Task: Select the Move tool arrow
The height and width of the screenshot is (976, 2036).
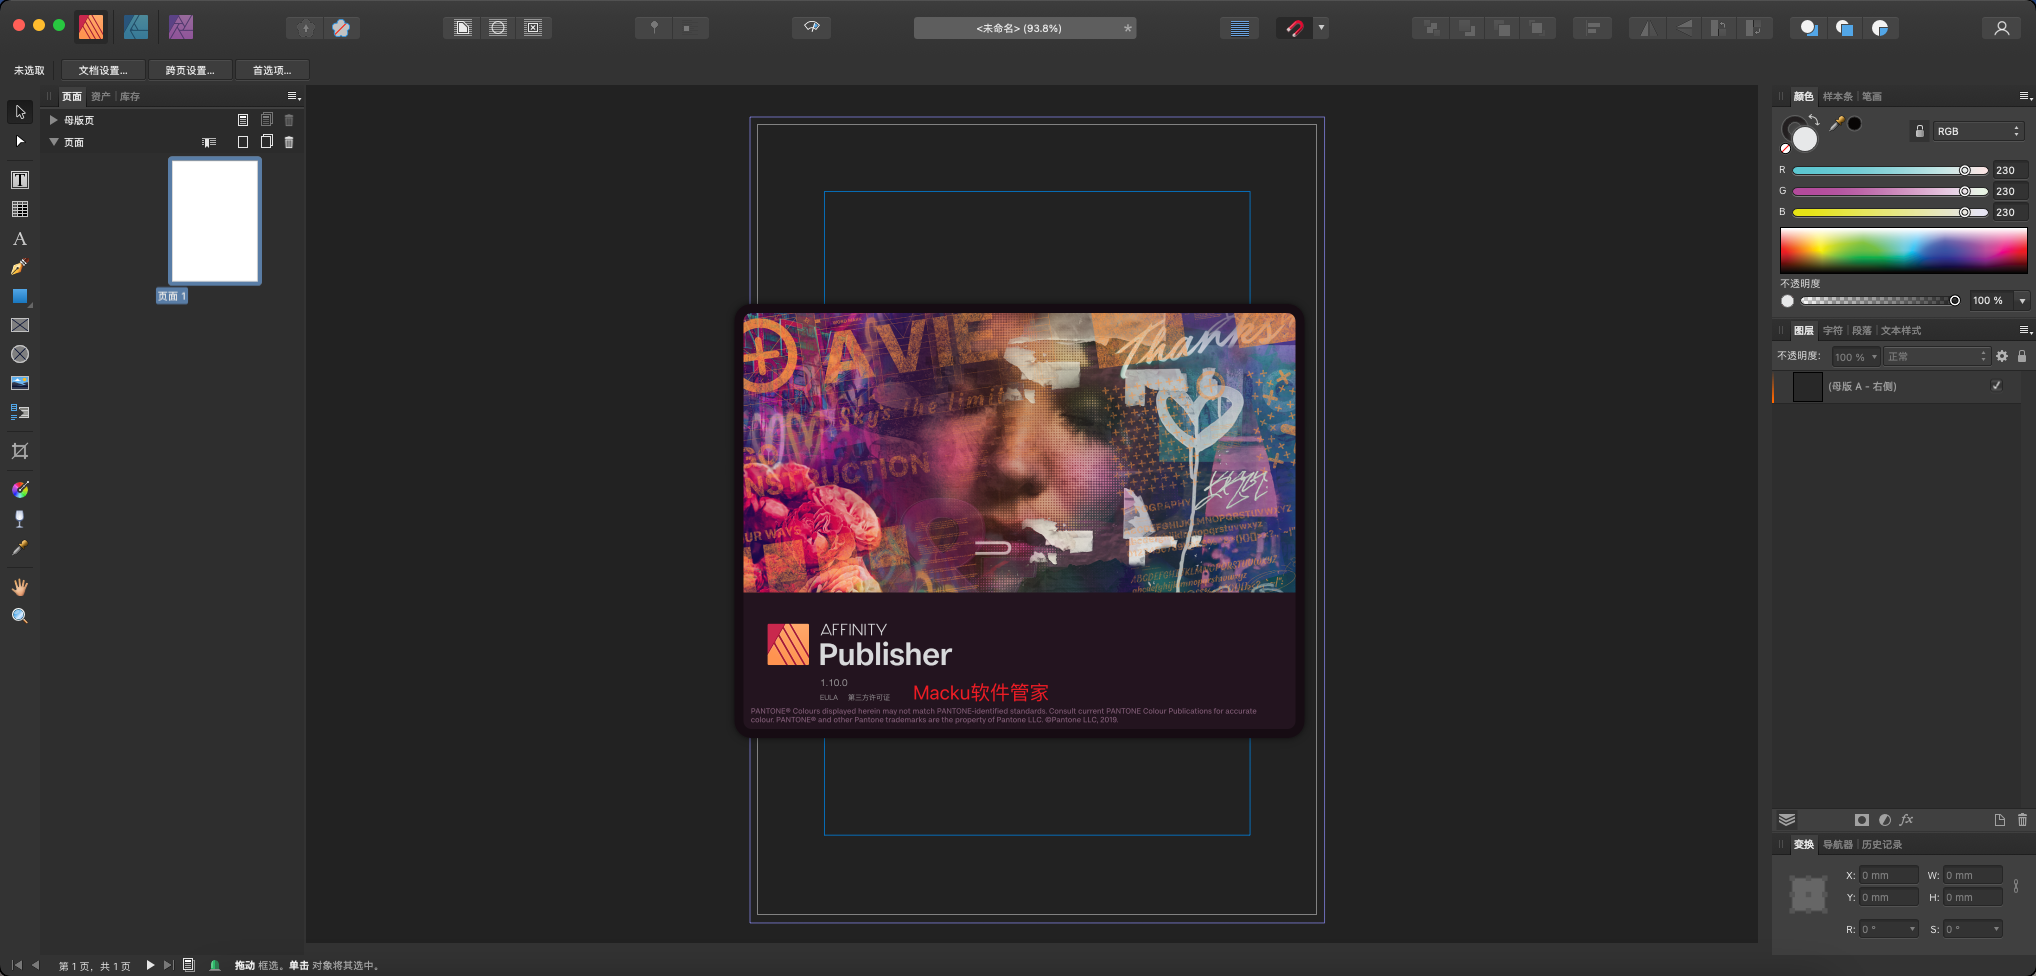Action: (20, 112)
